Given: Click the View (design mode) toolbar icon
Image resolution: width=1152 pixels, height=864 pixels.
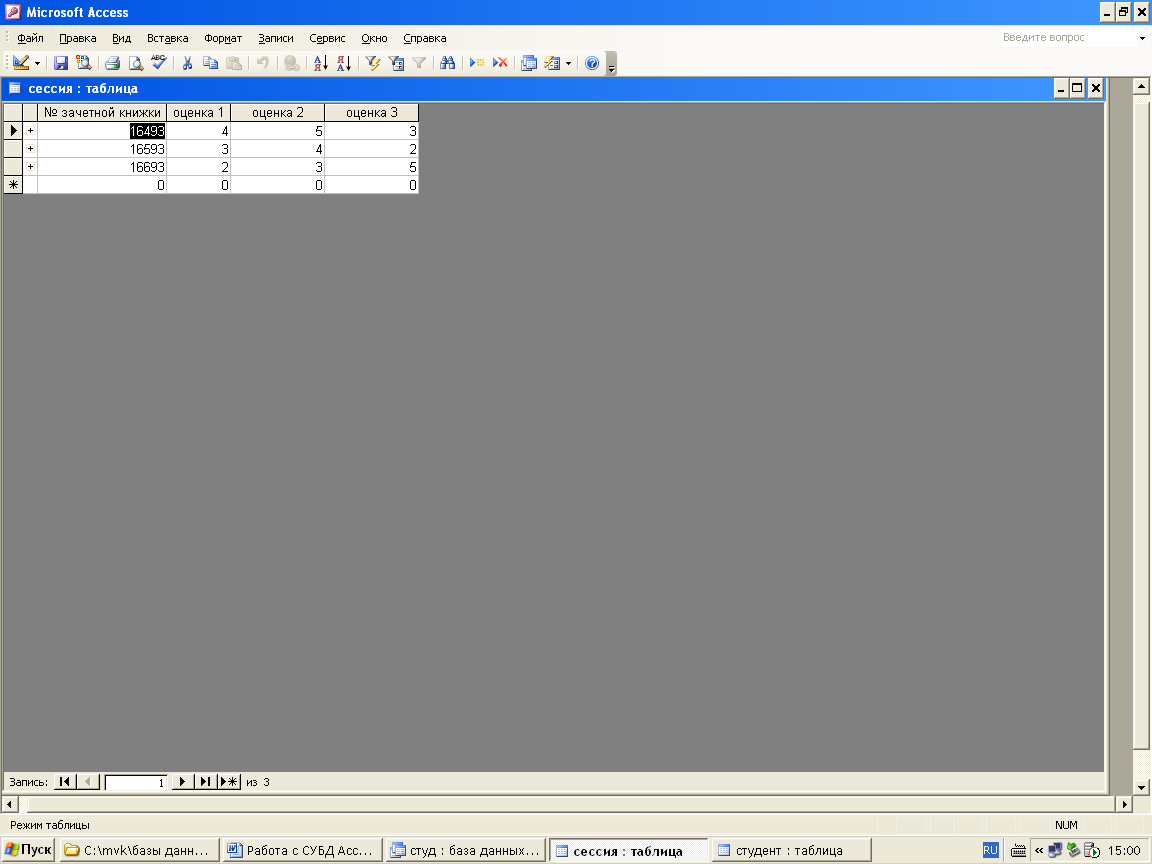Looking at the screenshot, I should pos(21,63).
